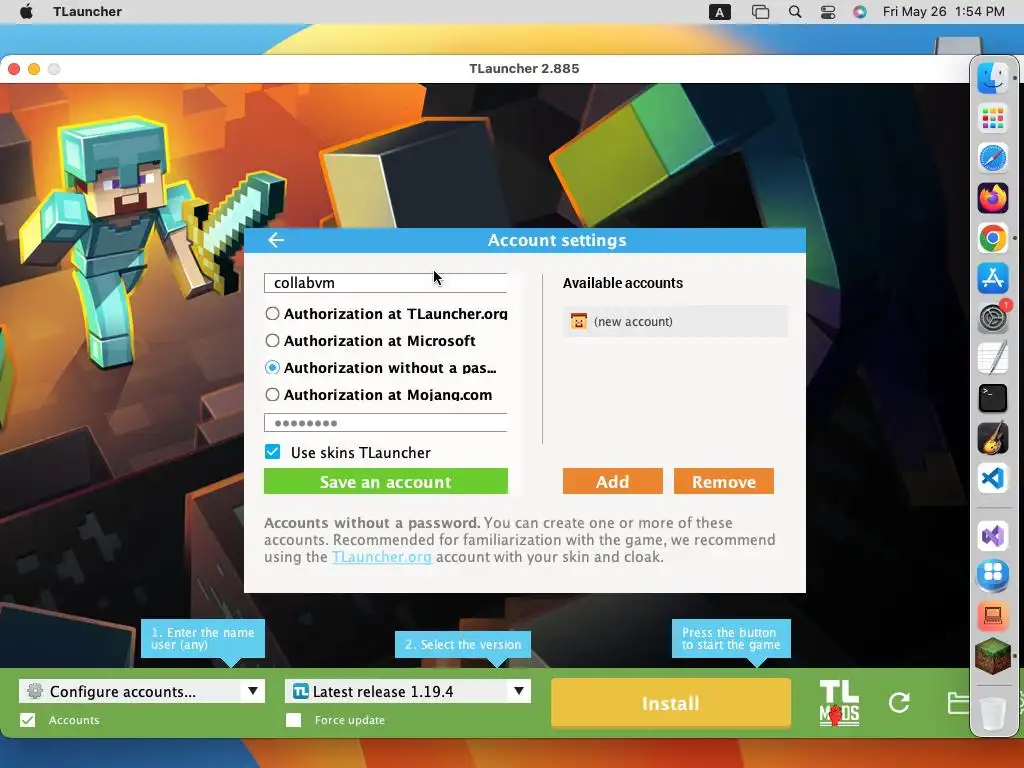The width and height of the screenshot is (1024, 768).
Task: Click the refresh icon in launcher bar
Action: (x=899, y=703)
